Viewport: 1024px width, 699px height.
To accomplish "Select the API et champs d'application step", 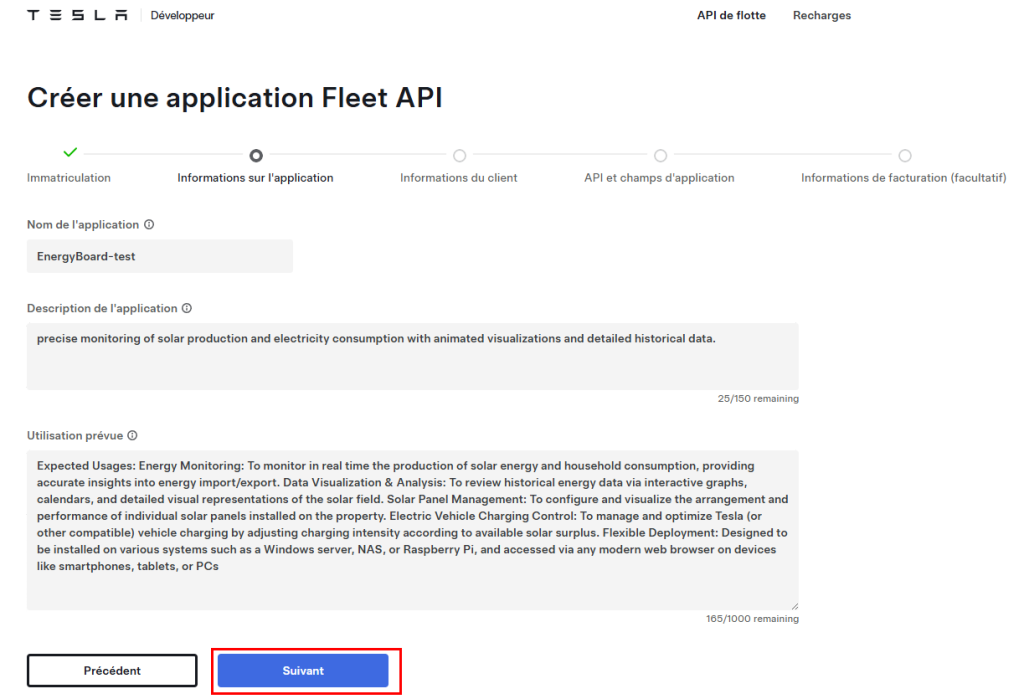I will (x=659, y=178).
